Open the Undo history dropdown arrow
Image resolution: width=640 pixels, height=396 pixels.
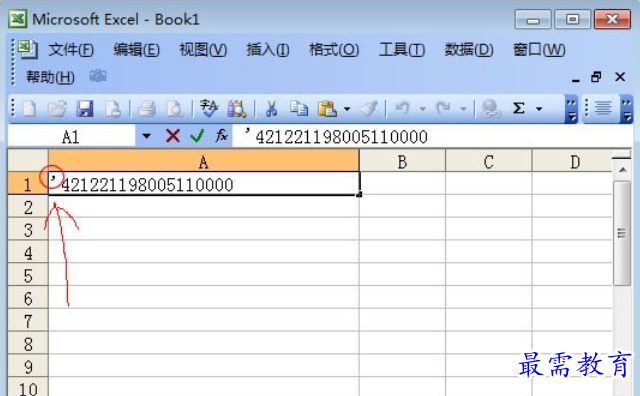point(422,109)
